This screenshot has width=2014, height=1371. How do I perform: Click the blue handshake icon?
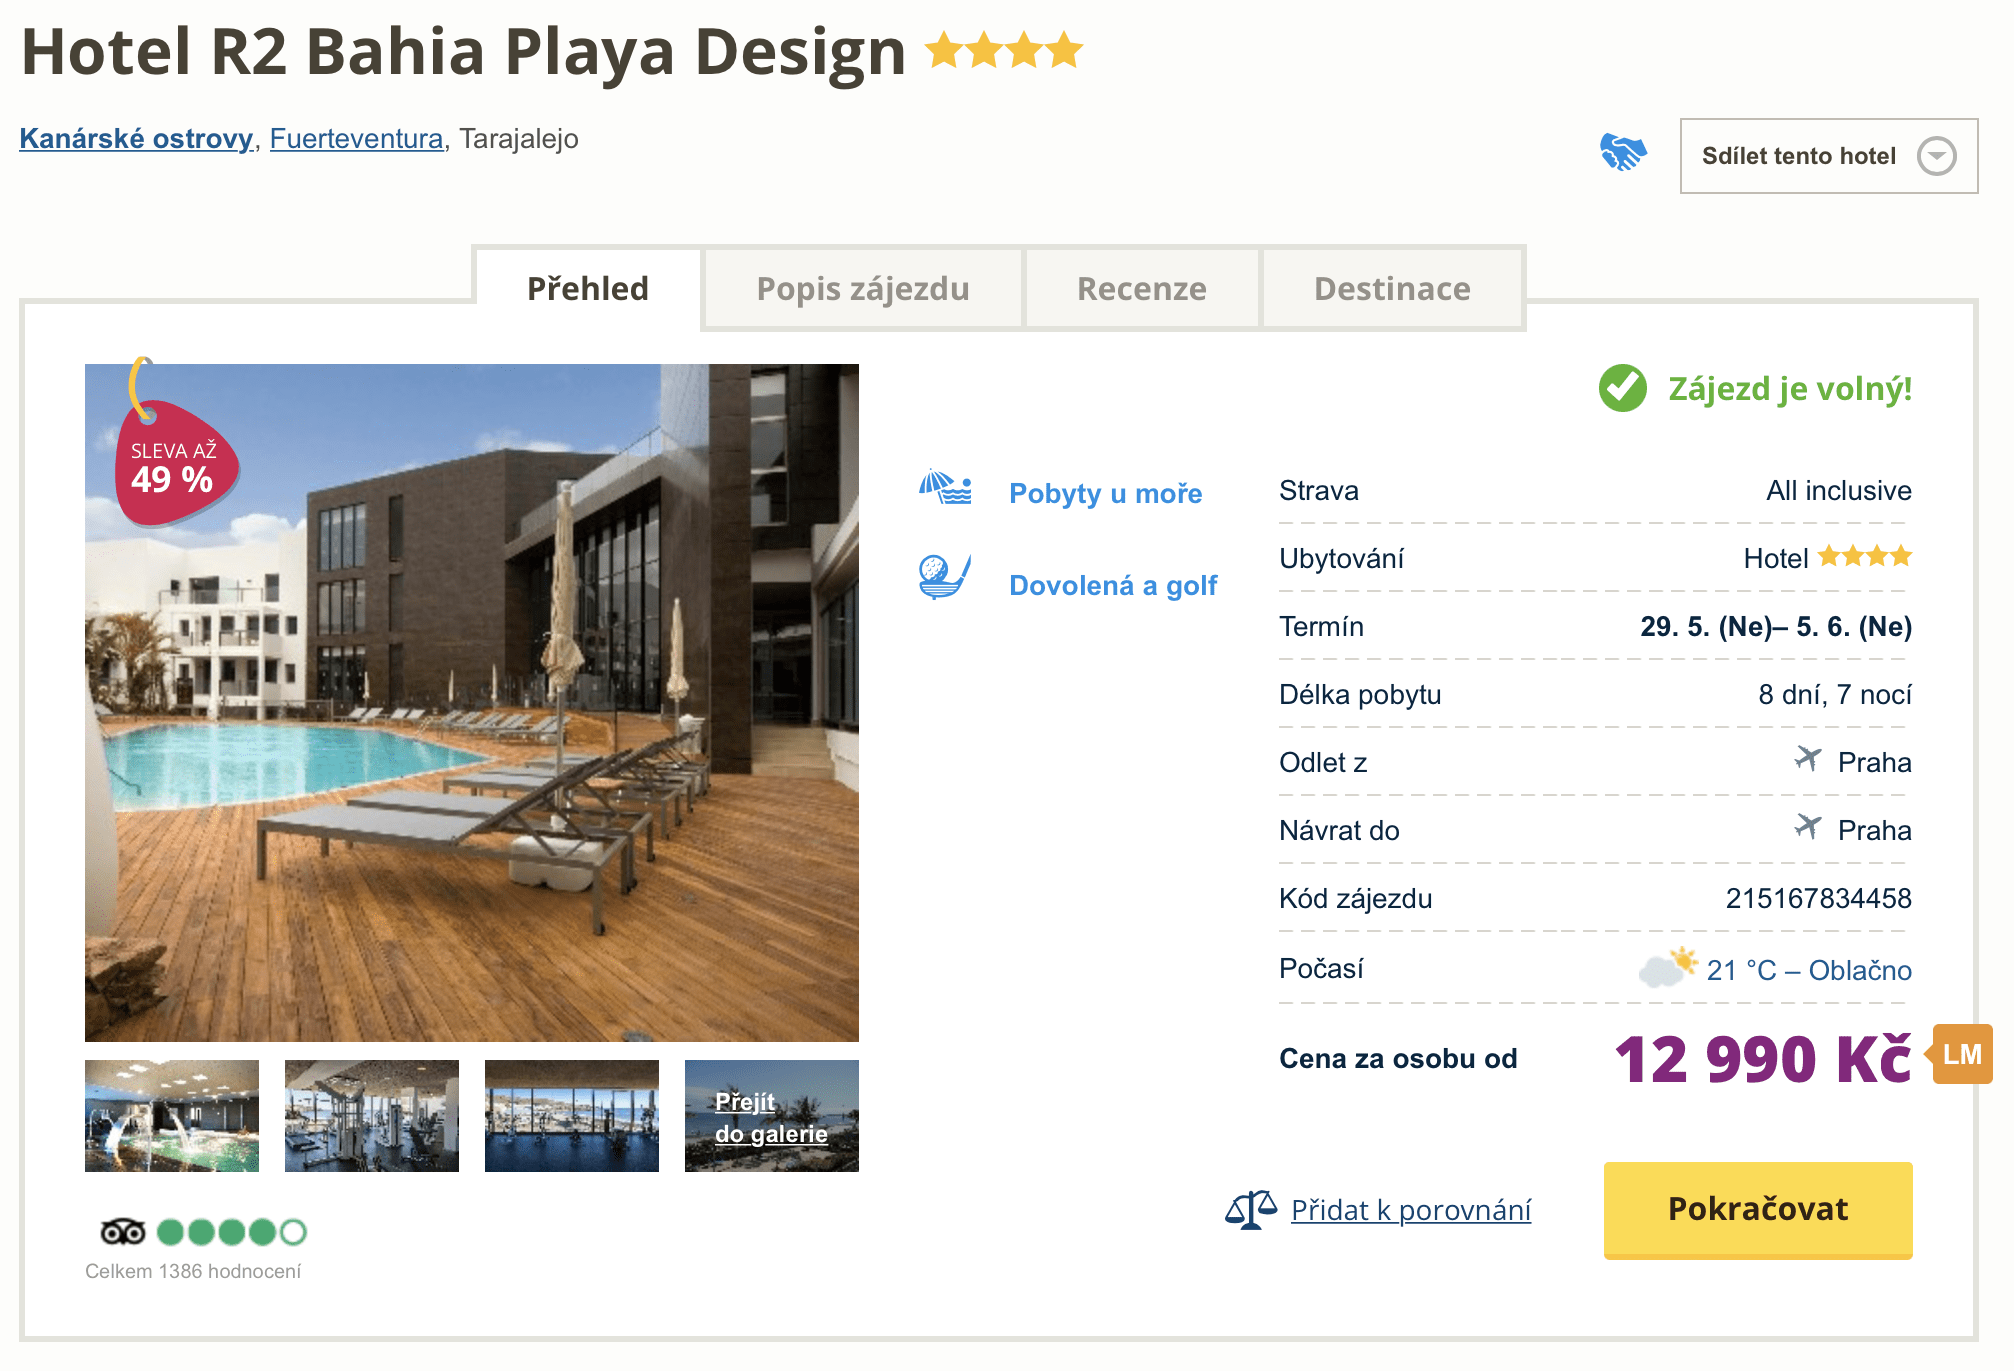pyautogui.click(x=1622, y=153)
